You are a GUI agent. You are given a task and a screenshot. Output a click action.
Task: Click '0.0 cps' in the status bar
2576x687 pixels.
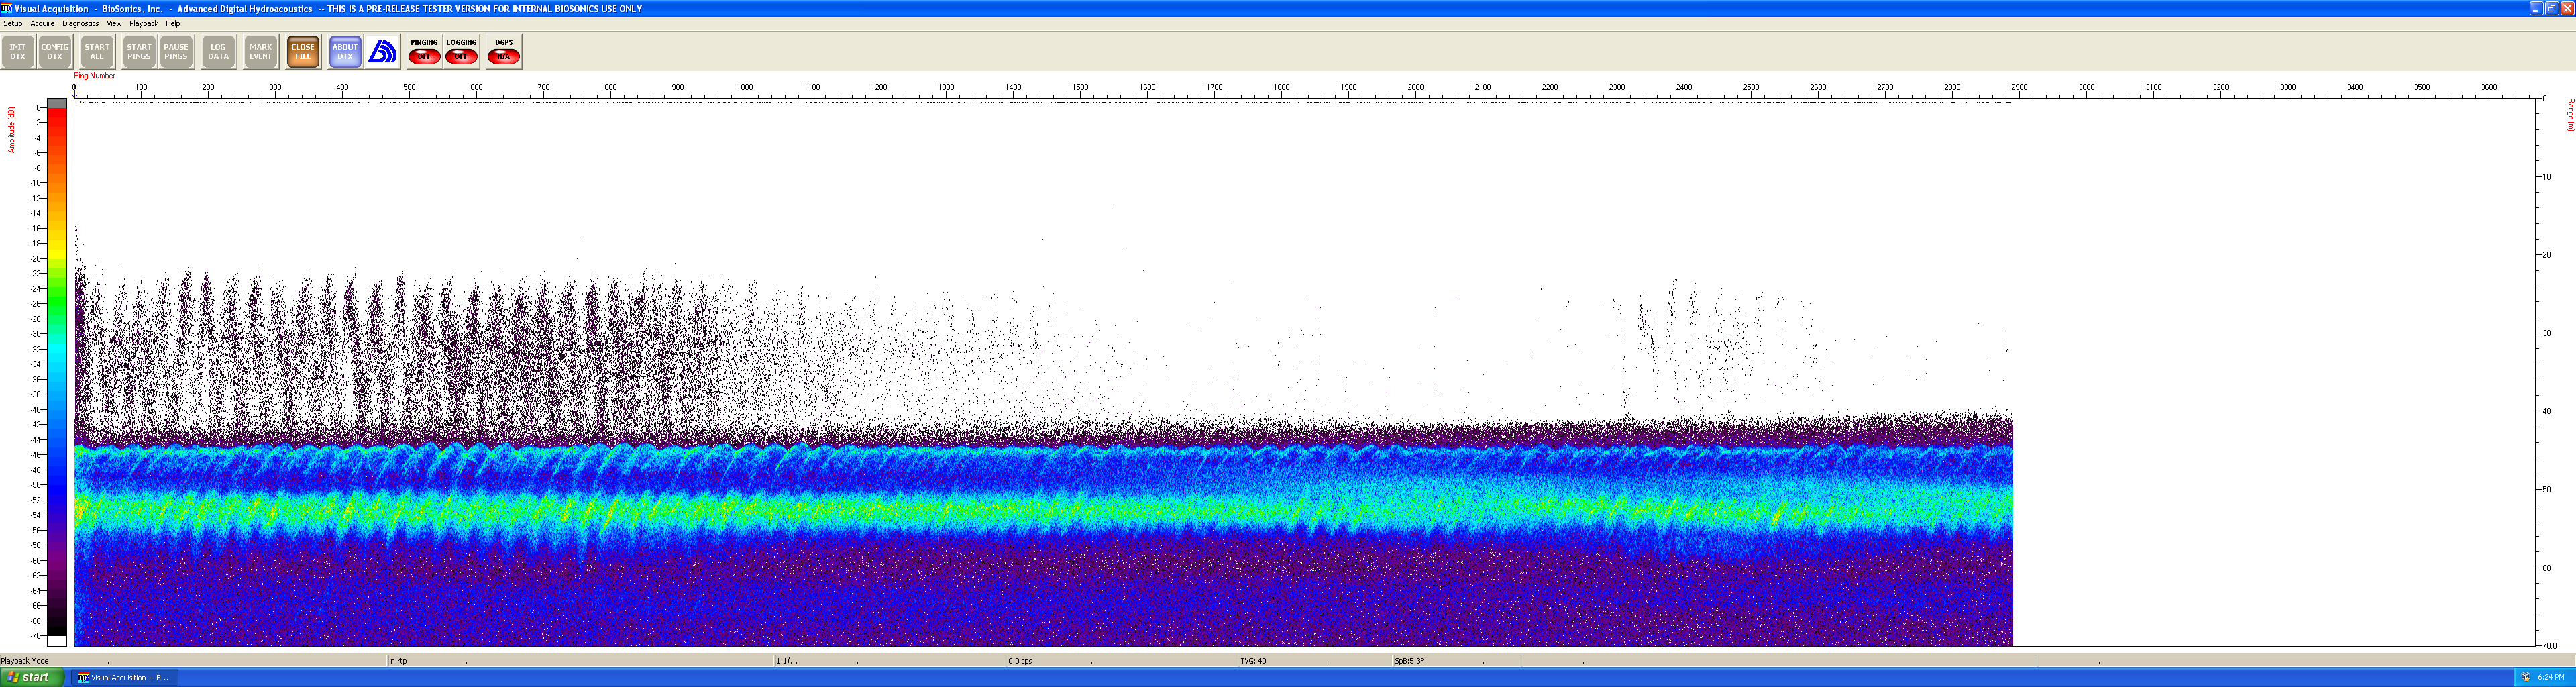(x=1020, y=661)
